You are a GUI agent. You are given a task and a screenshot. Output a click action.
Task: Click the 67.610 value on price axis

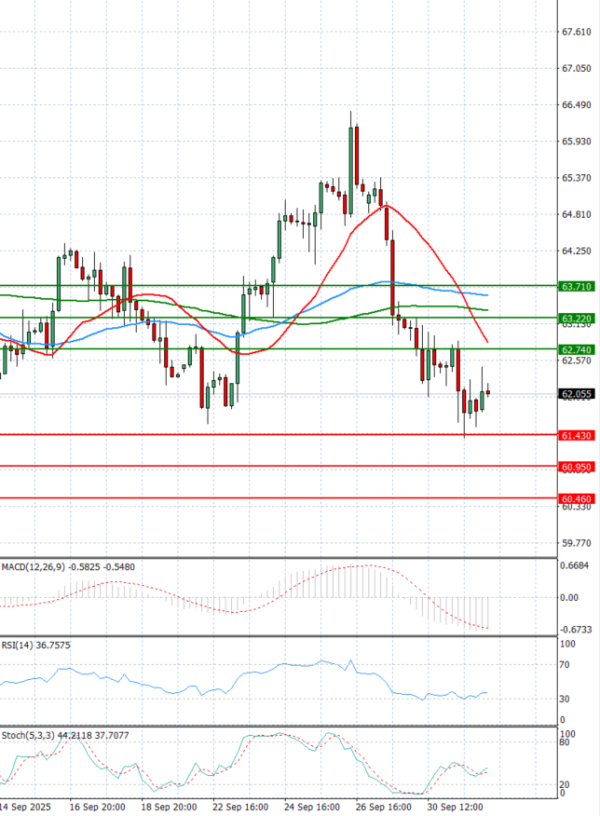coord(577,32)
